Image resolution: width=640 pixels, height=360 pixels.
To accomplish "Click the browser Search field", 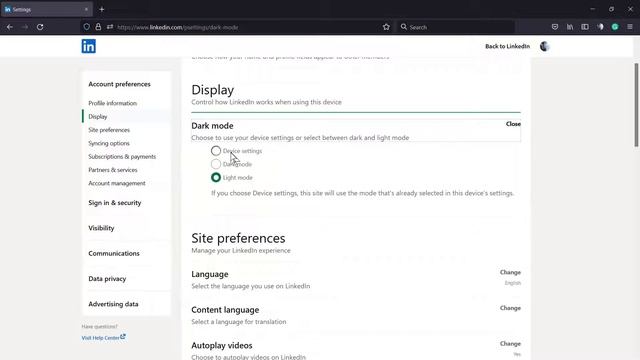I will pyautogui.click(x=455, y=27).
